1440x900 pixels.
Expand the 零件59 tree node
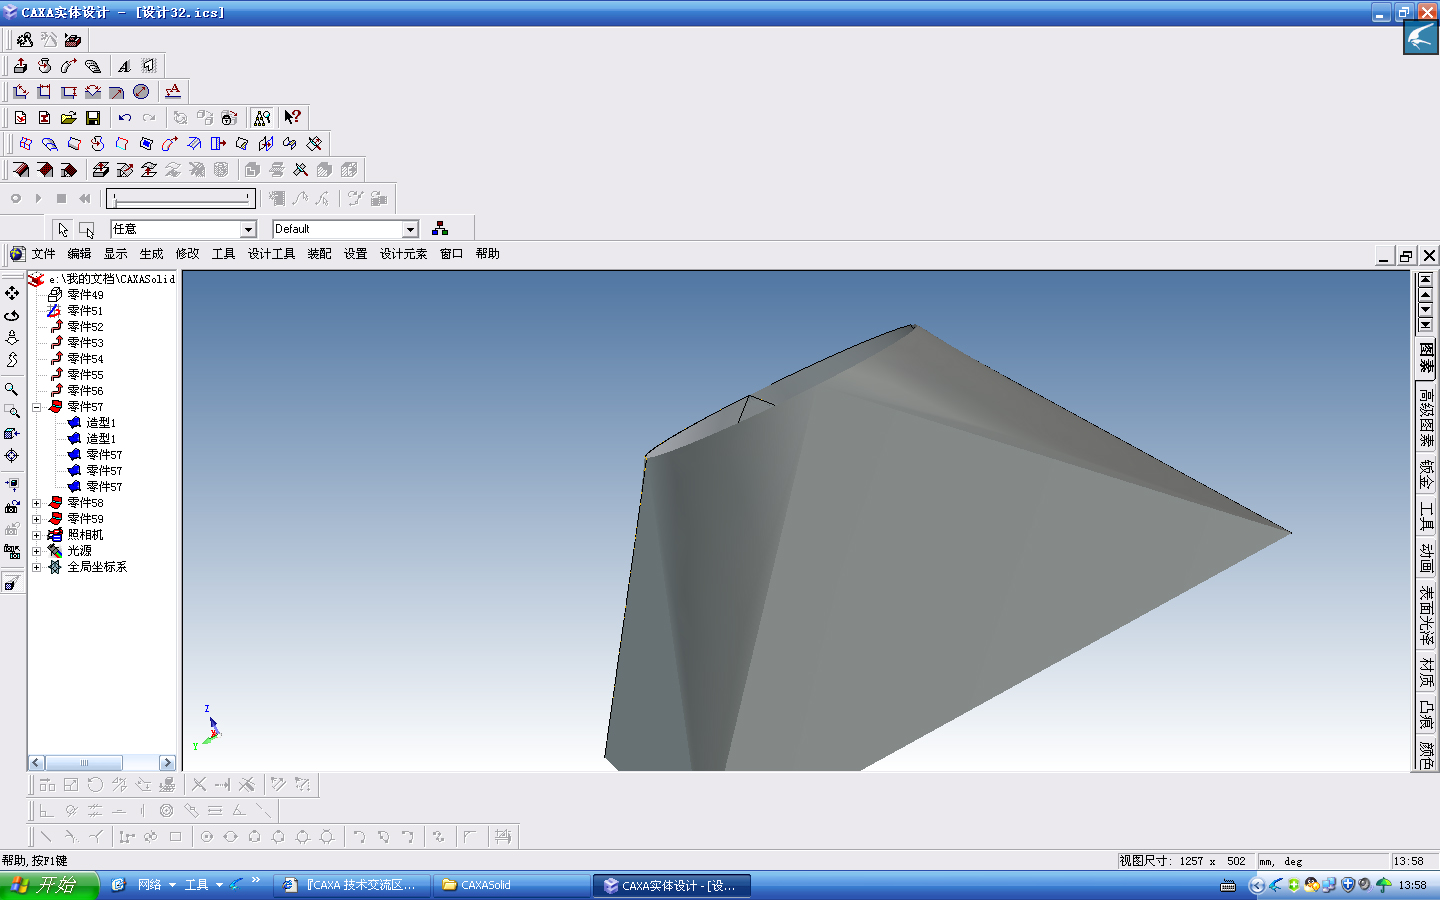[37, 519]
